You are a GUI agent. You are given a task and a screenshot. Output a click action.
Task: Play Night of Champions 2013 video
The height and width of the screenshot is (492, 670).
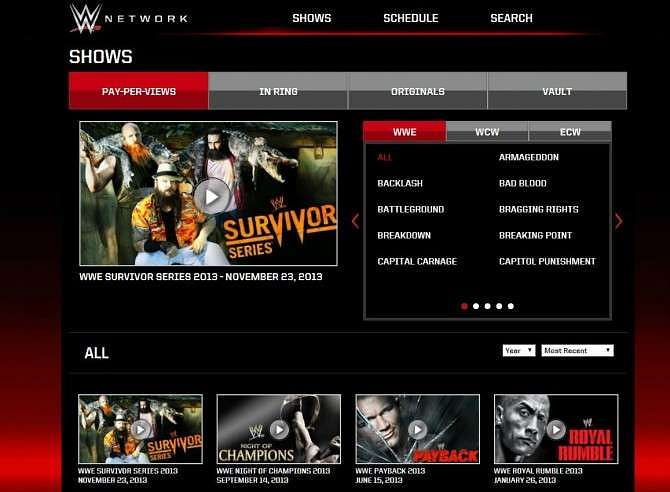(x=279, y=429)
